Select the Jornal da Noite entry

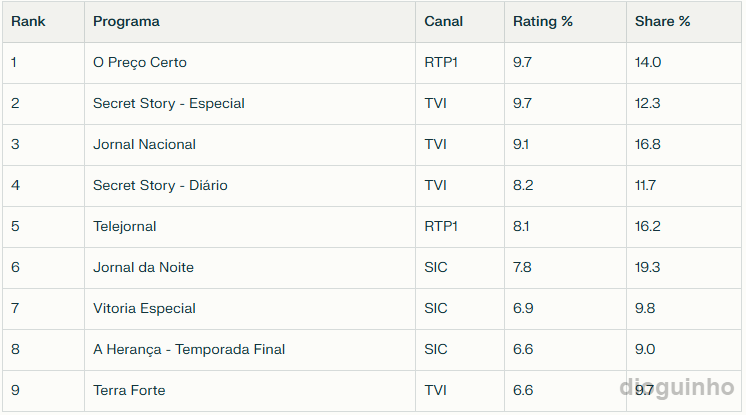143,268
